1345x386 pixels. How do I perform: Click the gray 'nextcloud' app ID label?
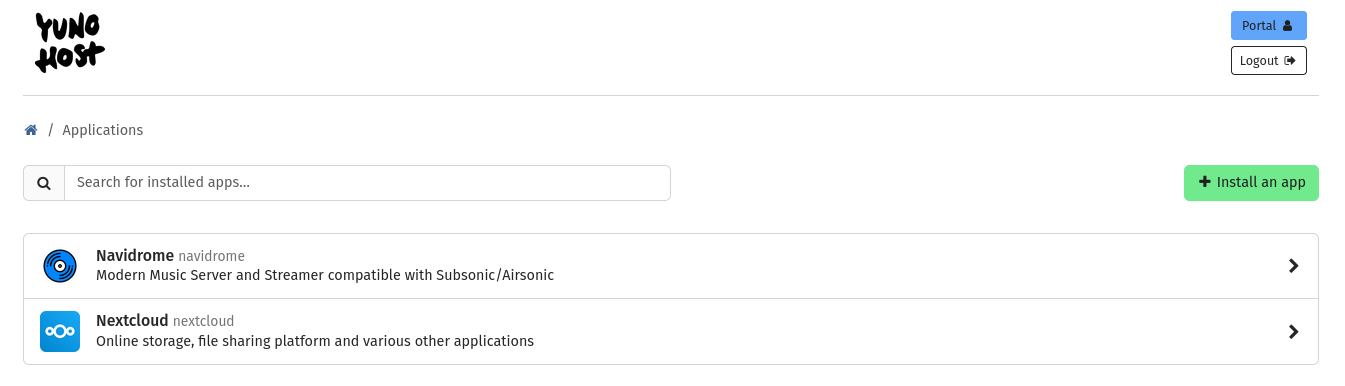(203, 322)
